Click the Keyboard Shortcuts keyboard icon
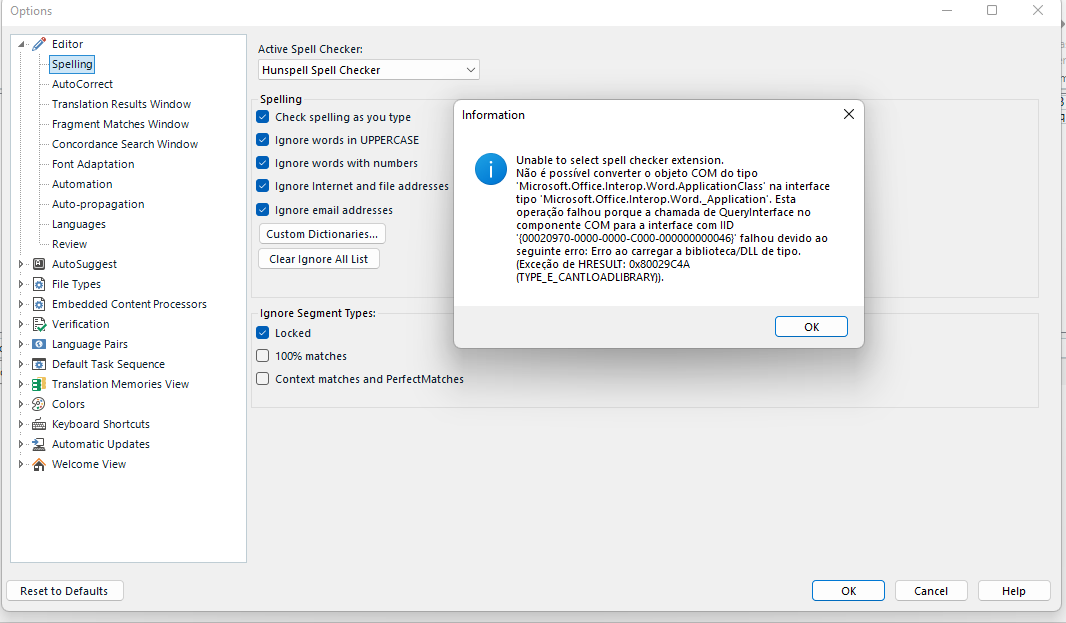This screenshot has height=623, width=1066. click(x=39, y=424)
